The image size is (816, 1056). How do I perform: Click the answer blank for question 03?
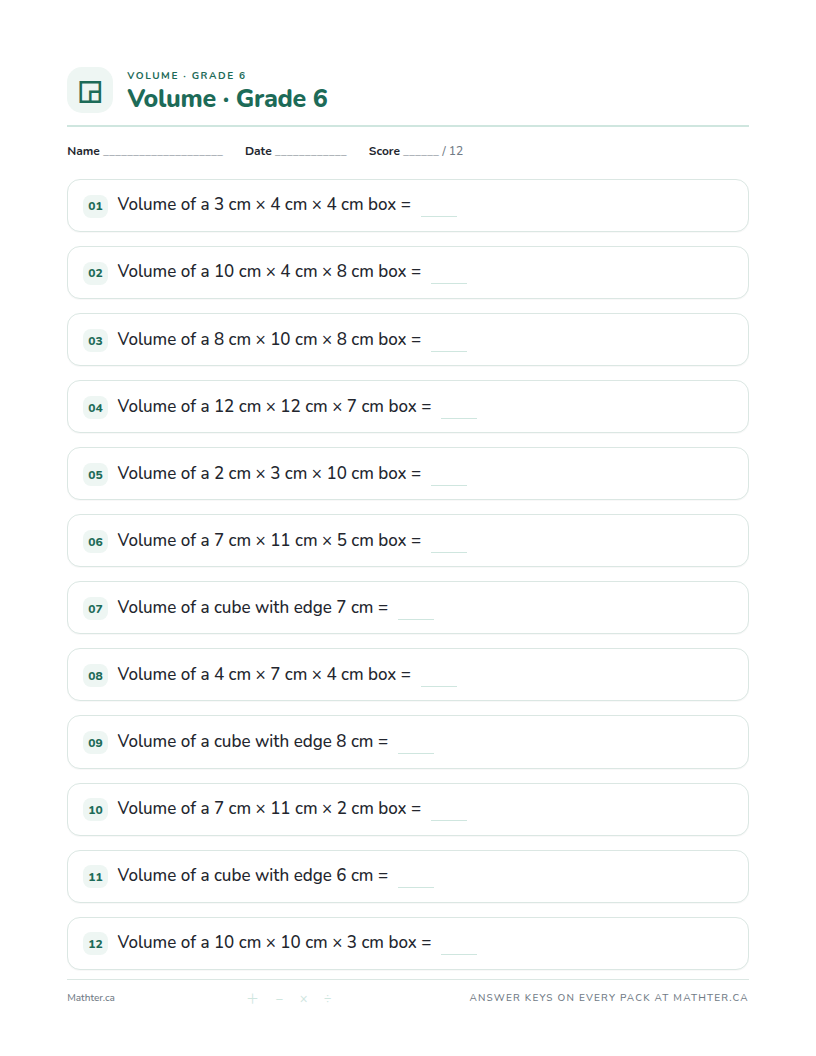(x=449, y=341)
